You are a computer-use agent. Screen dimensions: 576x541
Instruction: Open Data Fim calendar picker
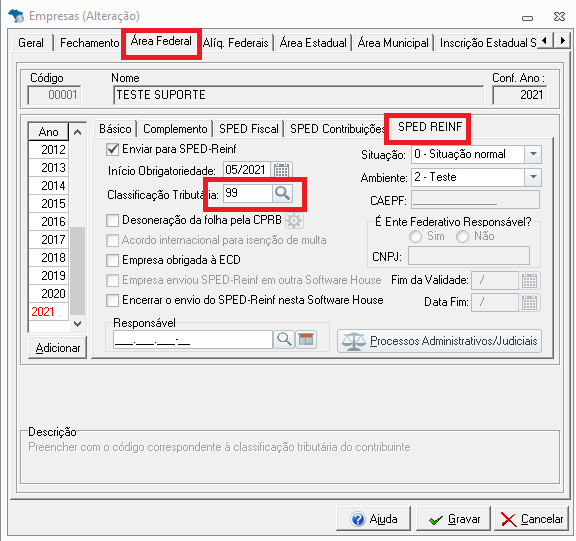529,303
